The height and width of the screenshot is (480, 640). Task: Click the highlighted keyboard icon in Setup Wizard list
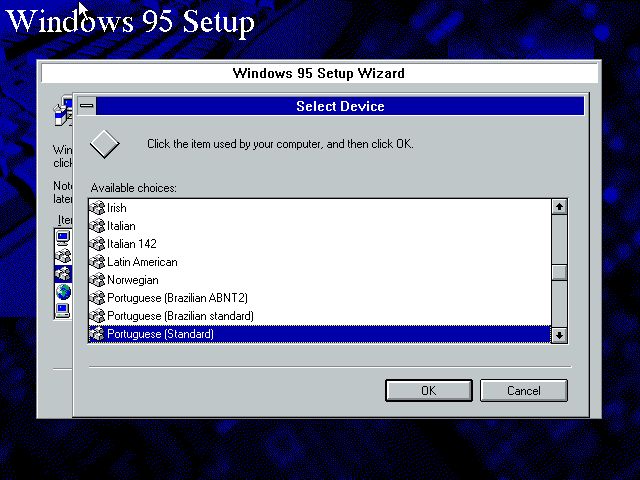[x=63, y=273]
